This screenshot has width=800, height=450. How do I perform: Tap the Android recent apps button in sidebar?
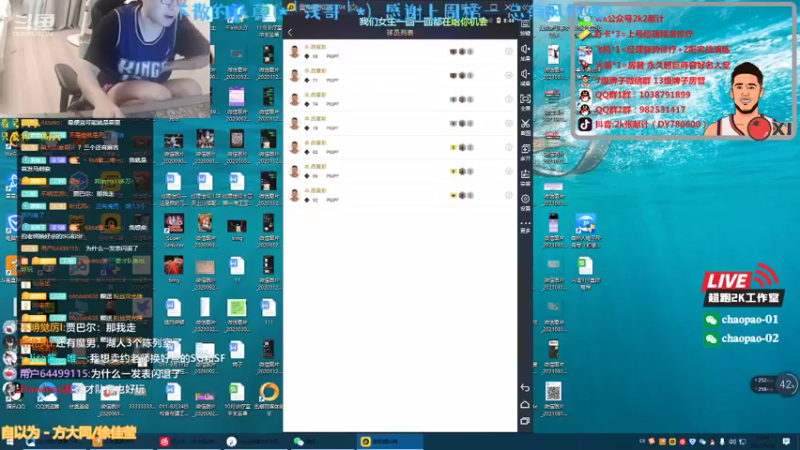point(525,421)
